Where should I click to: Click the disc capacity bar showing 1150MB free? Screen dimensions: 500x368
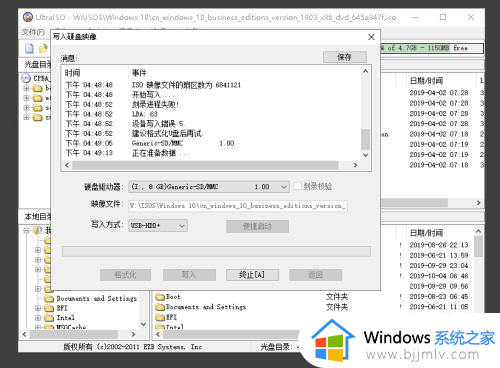[432, 48]
